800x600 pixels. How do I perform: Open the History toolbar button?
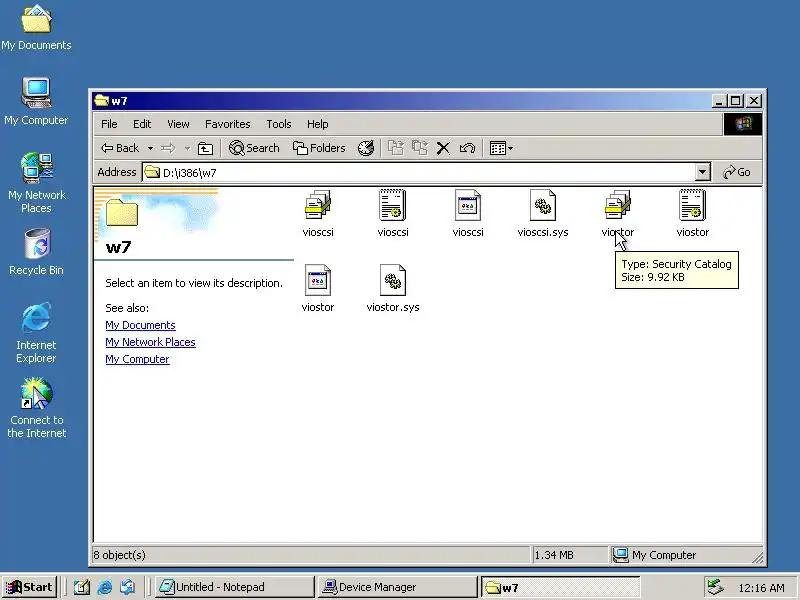pos(366,148)
